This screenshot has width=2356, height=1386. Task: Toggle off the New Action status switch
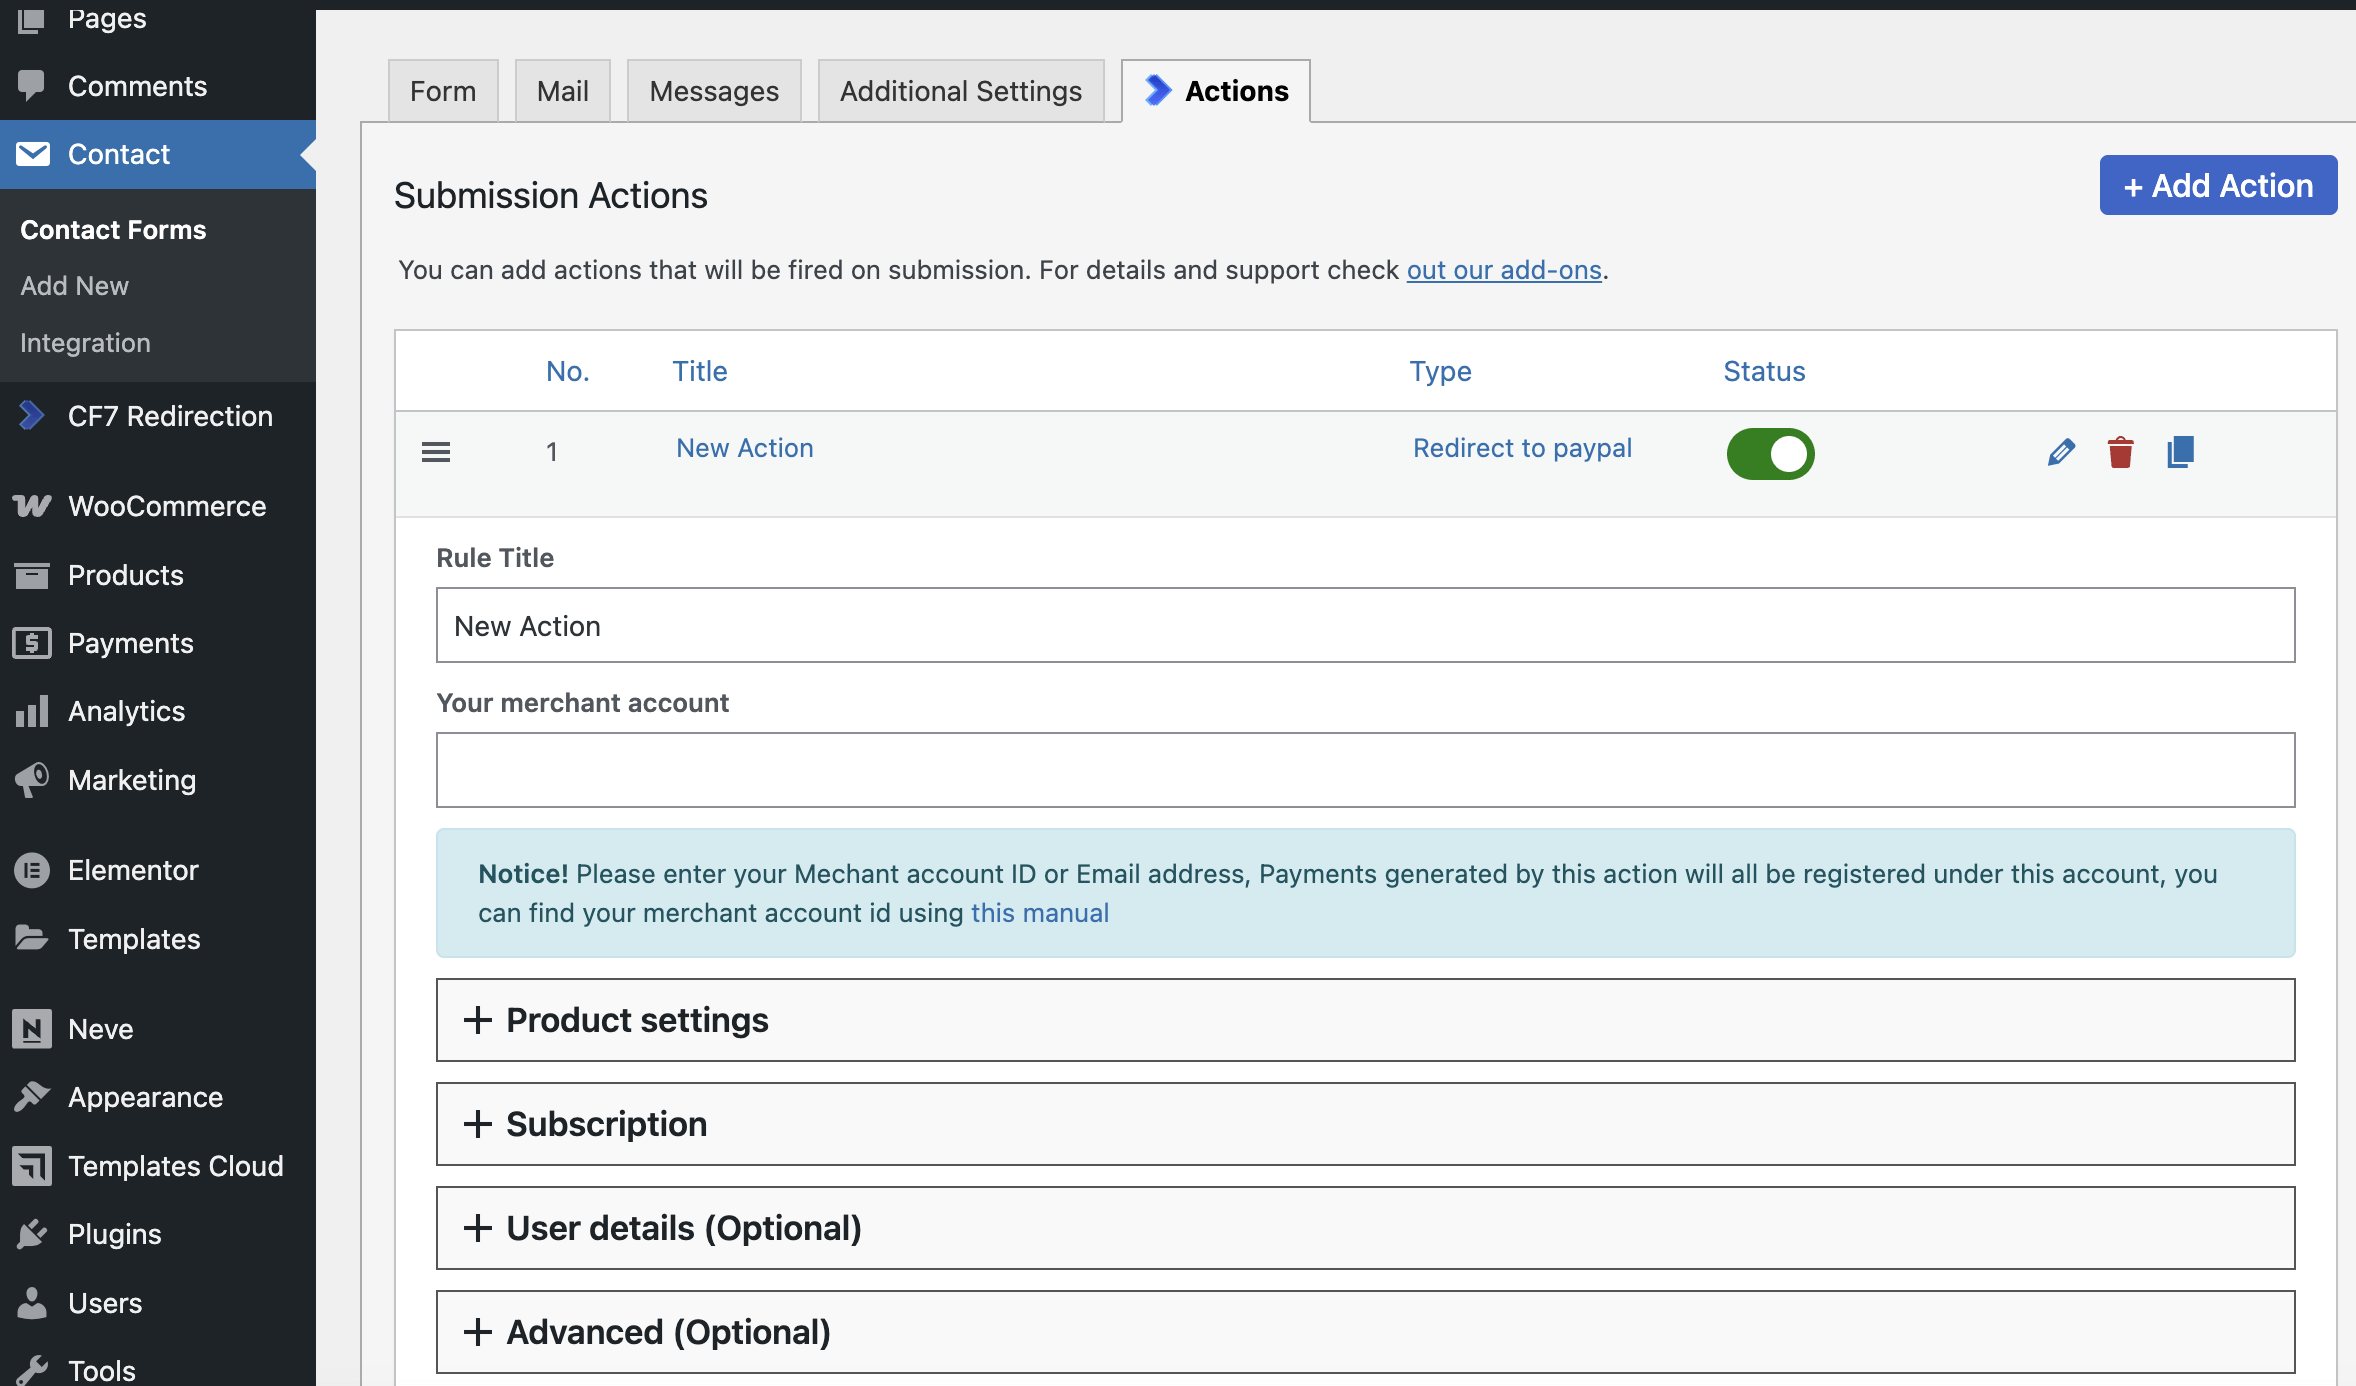(x=1770, y=454)
